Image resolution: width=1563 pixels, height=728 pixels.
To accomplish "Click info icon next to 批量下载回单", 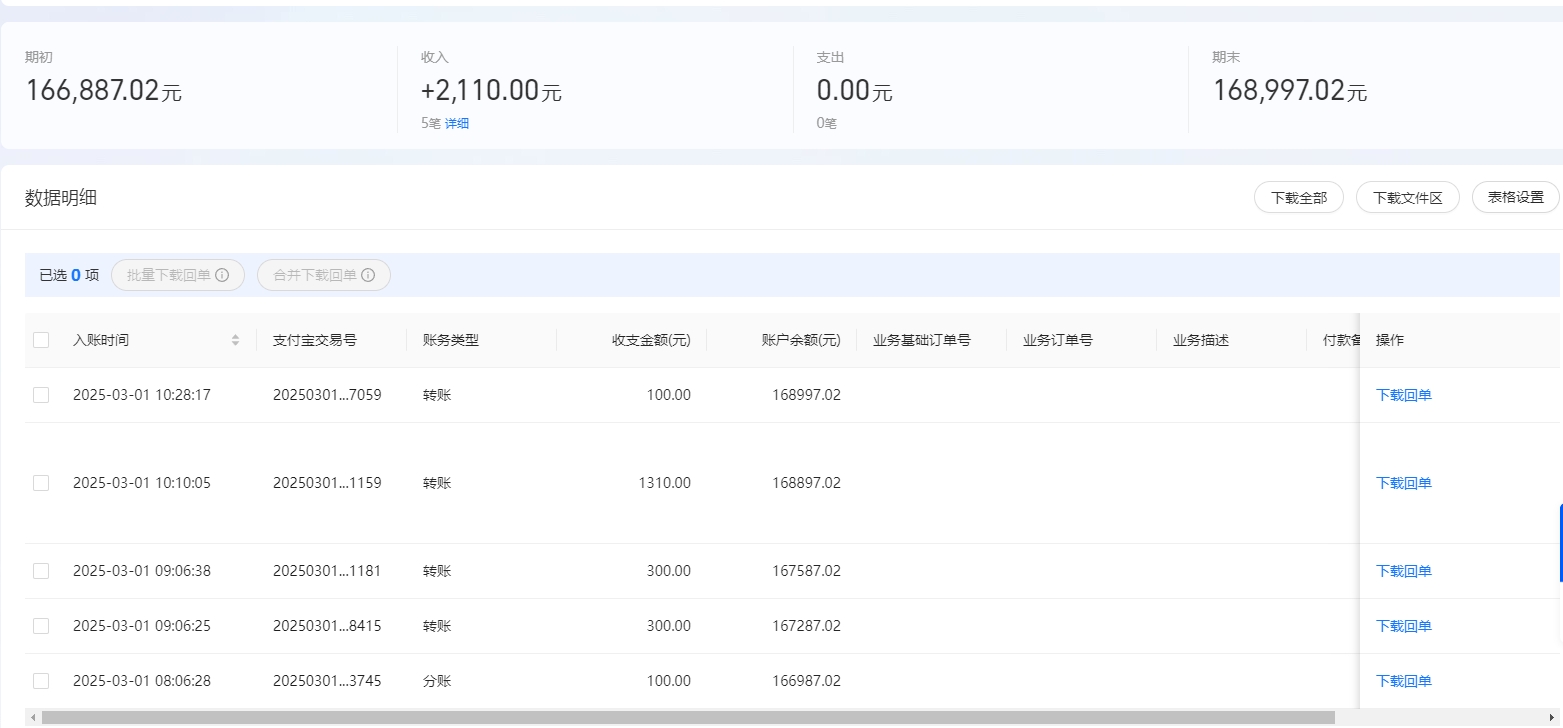I will click(223, 275).
